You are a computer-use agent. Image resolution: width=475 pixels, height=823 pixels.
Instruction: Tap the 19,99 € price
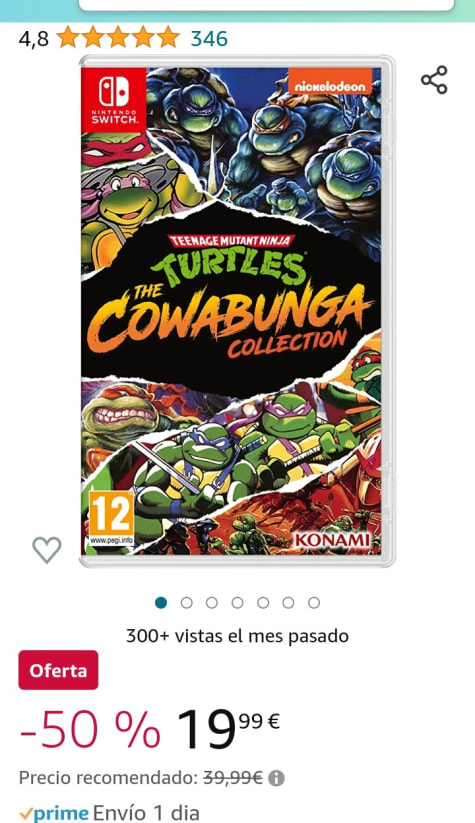click(x=228, y=729)
